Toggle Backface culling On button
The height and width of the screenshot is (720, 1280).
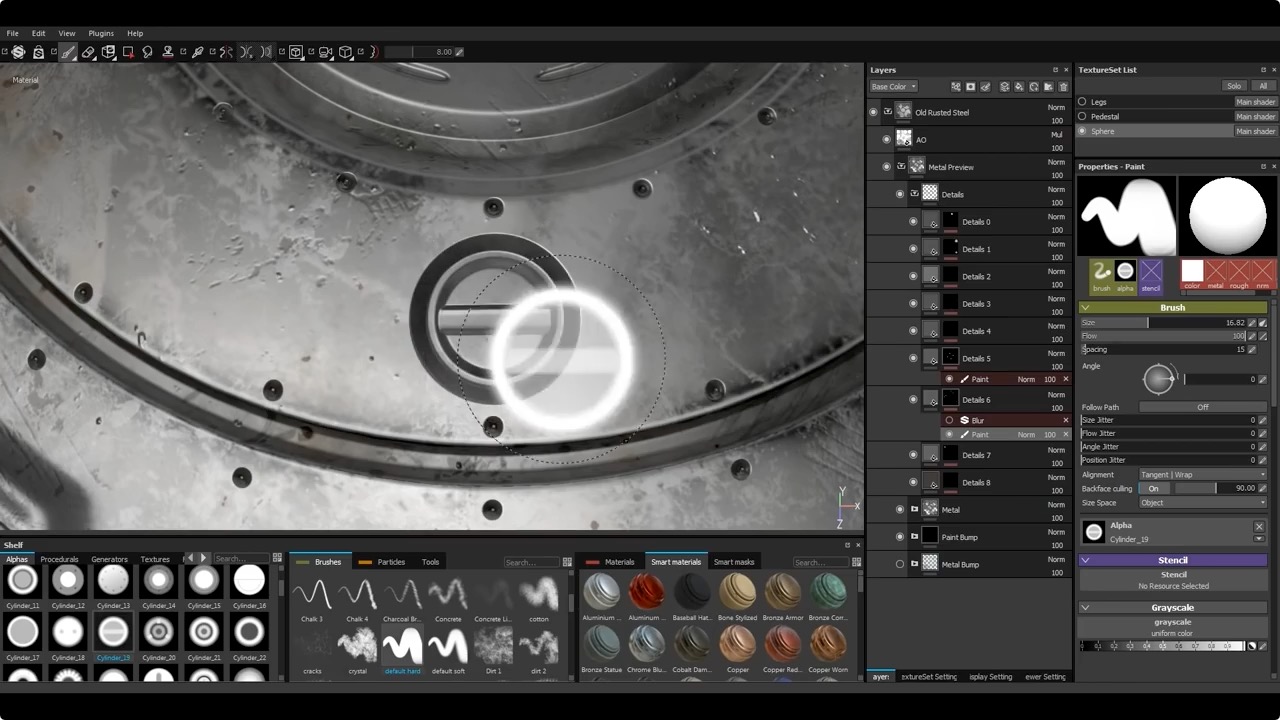click(x=1153, y=488)
